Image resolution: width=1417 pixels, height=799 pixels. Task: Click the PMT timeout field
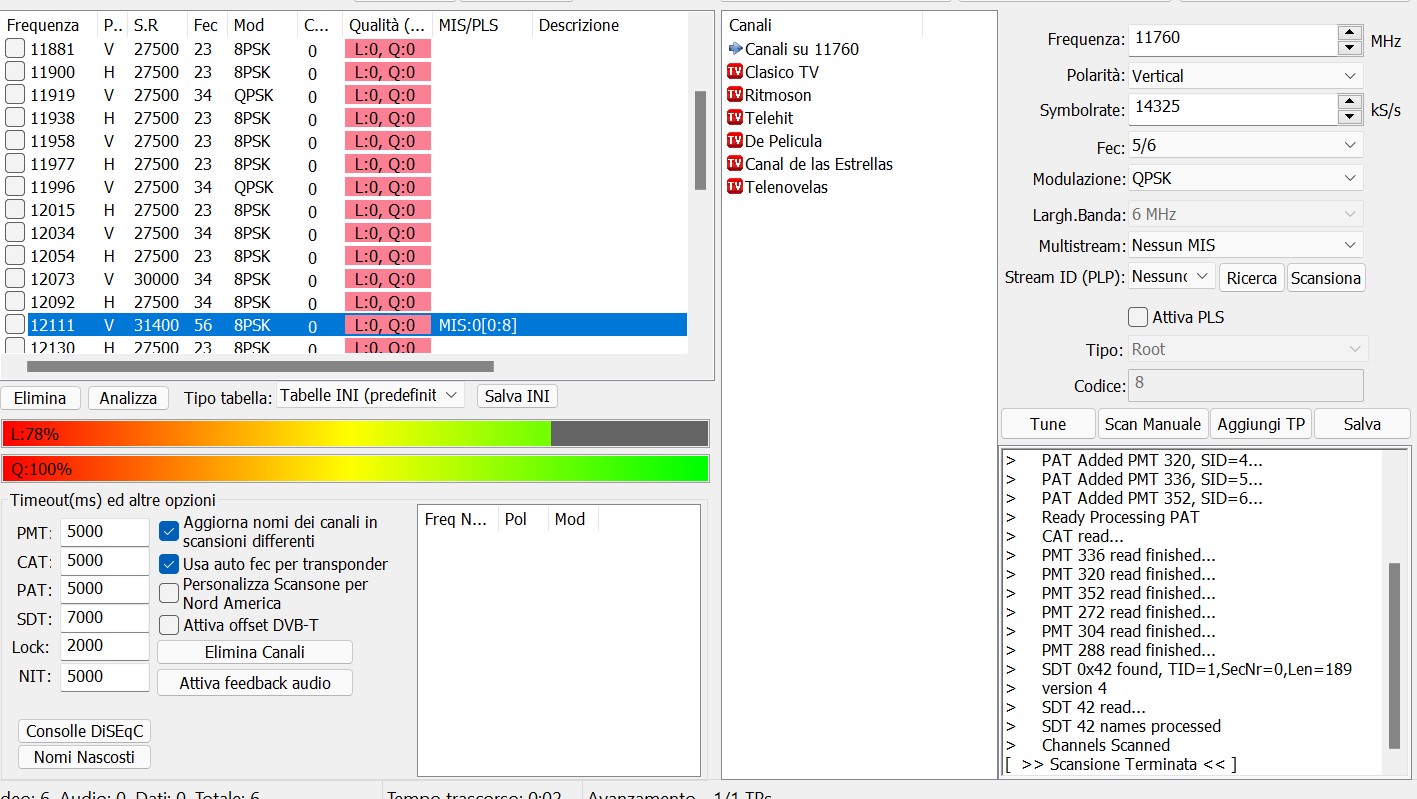[x=104, y=532]
